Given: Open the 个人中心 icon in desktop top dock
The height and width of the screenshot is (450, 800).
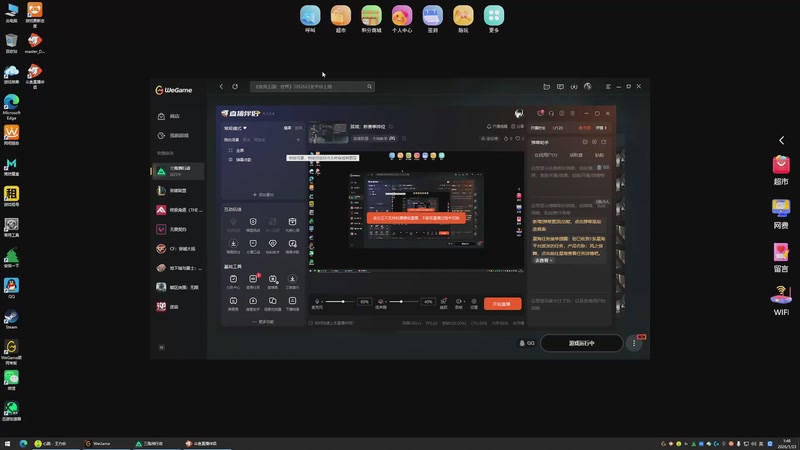Looking at the screenshot, I should pyautogui.click(x=402, y=19).
